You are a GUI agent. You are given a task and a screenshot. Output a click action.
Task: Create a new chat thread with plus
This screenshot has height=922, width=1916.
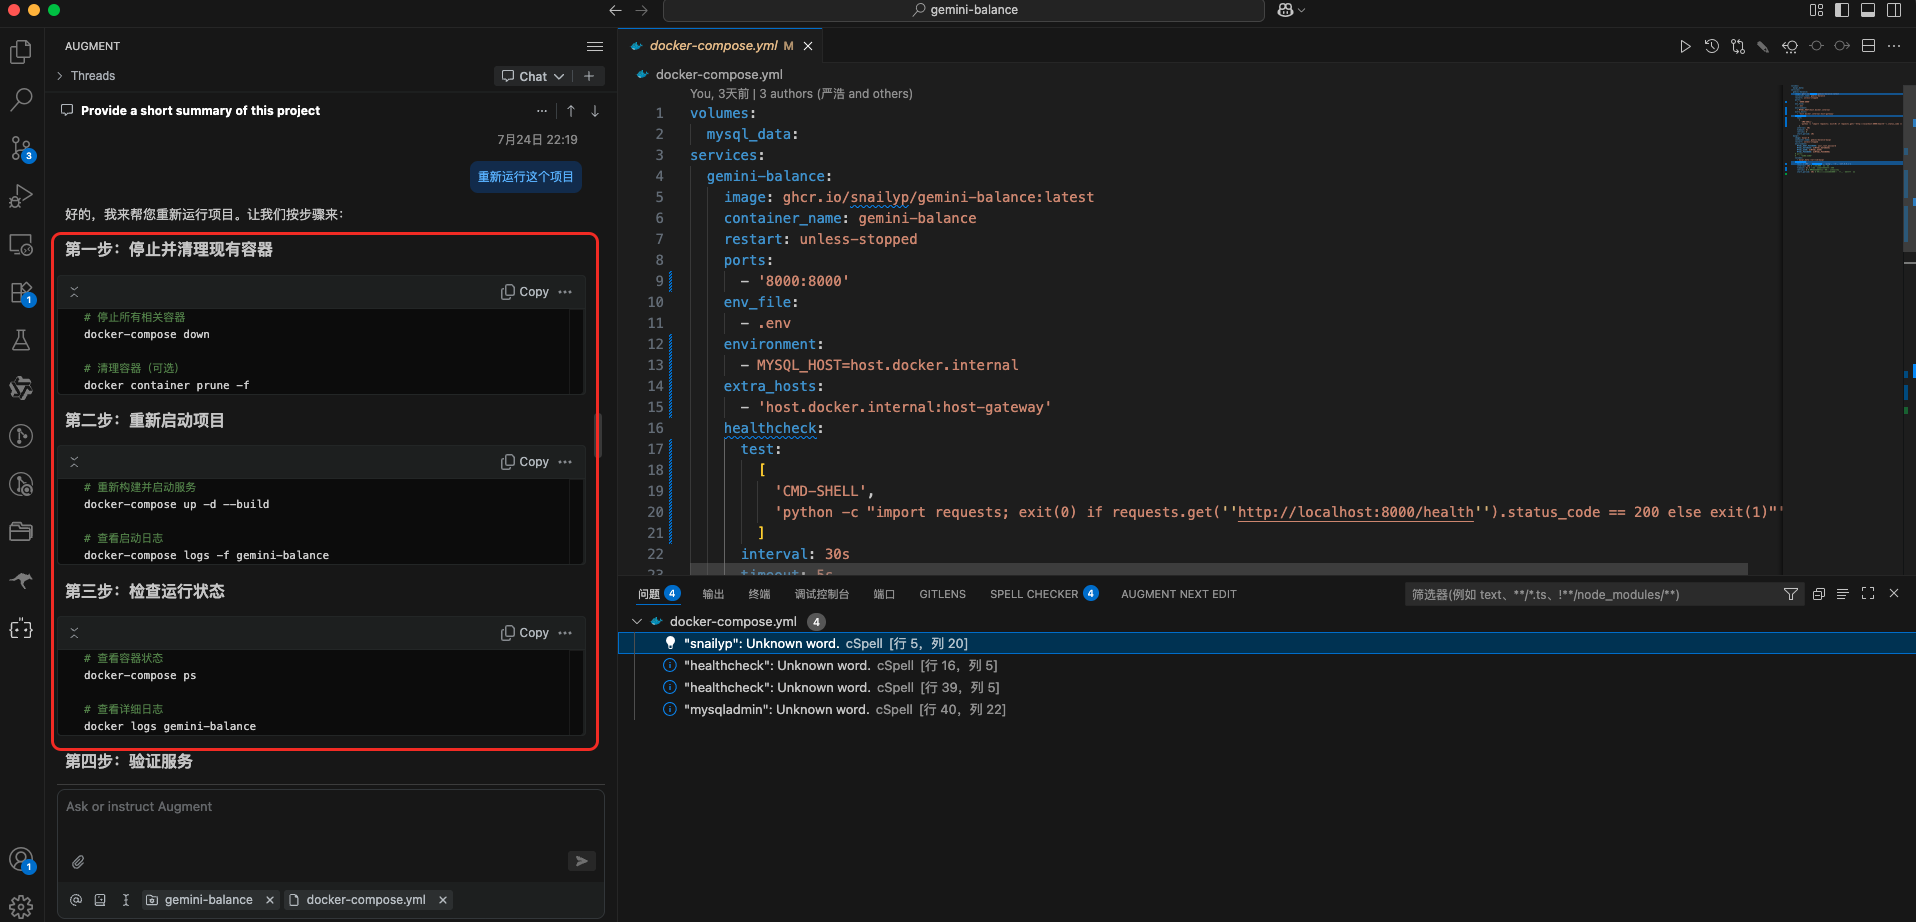point(589,76)
